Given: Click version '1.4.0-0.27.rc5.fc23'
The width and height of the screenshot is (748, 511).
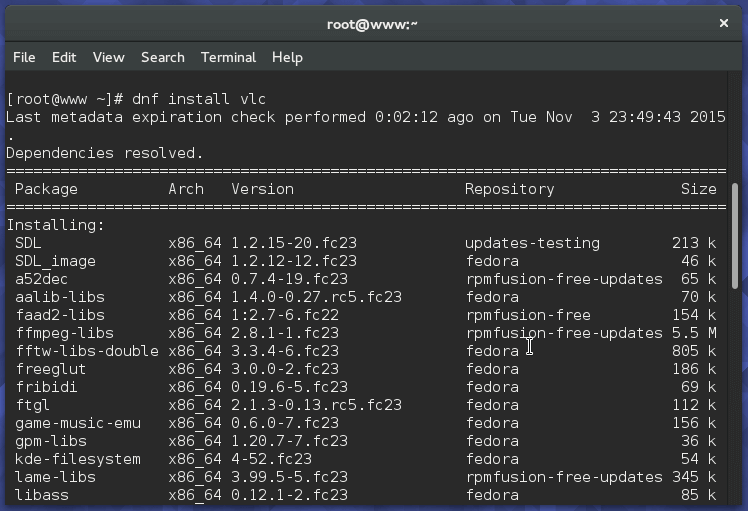Looking at the screenshot, I should 316,297.
